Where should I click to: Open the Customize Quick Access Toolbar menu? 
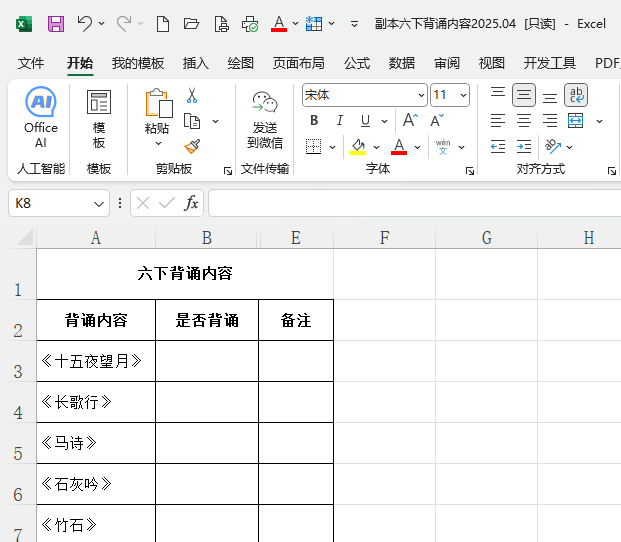[x=354, y=24]
